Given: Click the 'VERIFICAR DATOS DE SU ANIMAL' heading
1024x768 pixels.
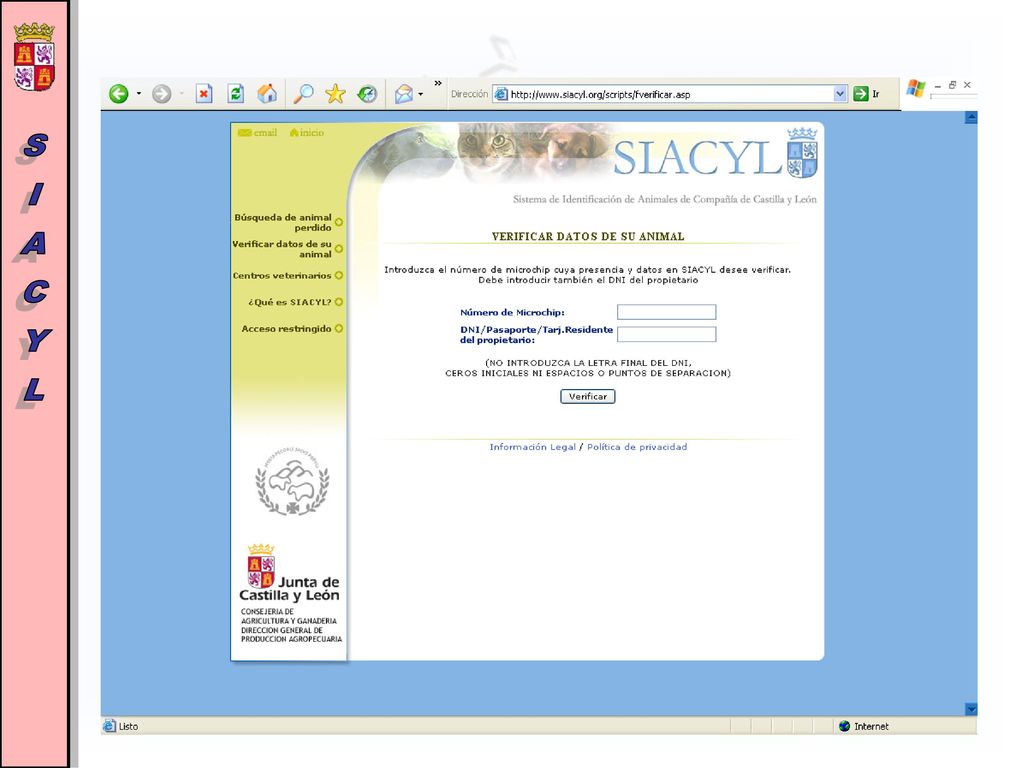Looking at the screenshot, I should tap(588, 236).
